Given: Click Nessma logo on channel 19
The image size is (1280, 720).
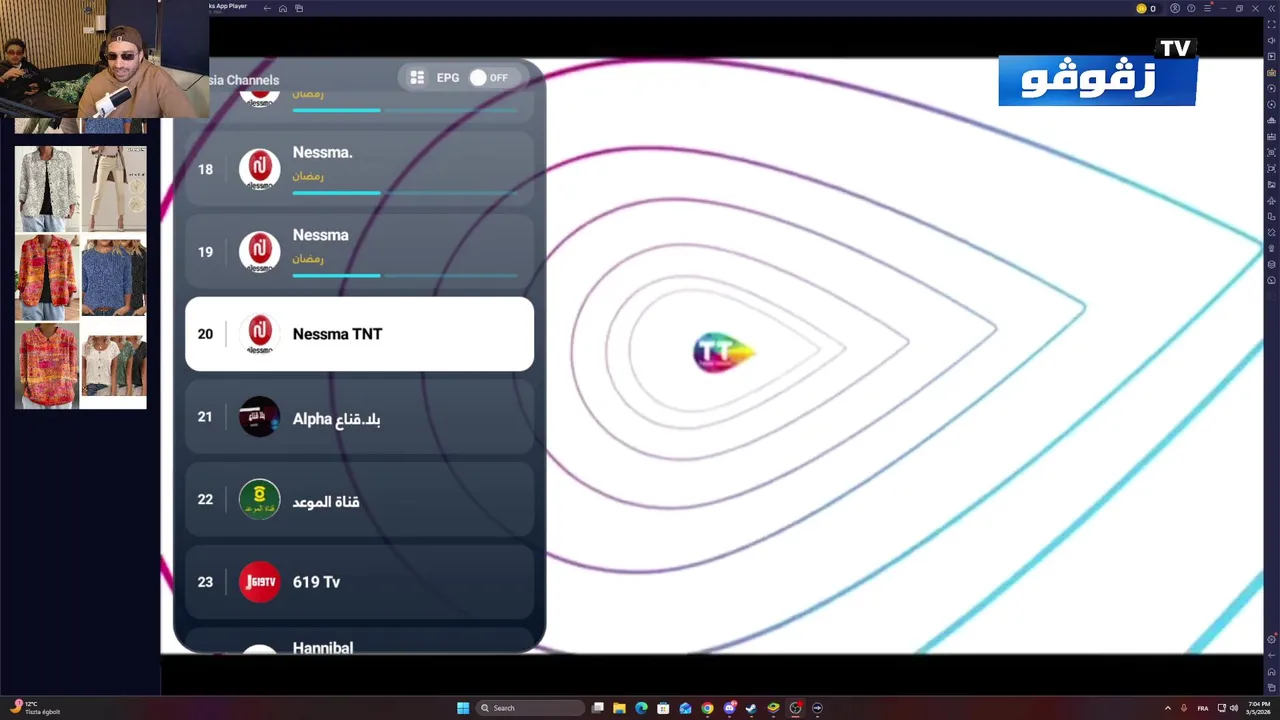Looking at the screenshot, I should [259, 252].
